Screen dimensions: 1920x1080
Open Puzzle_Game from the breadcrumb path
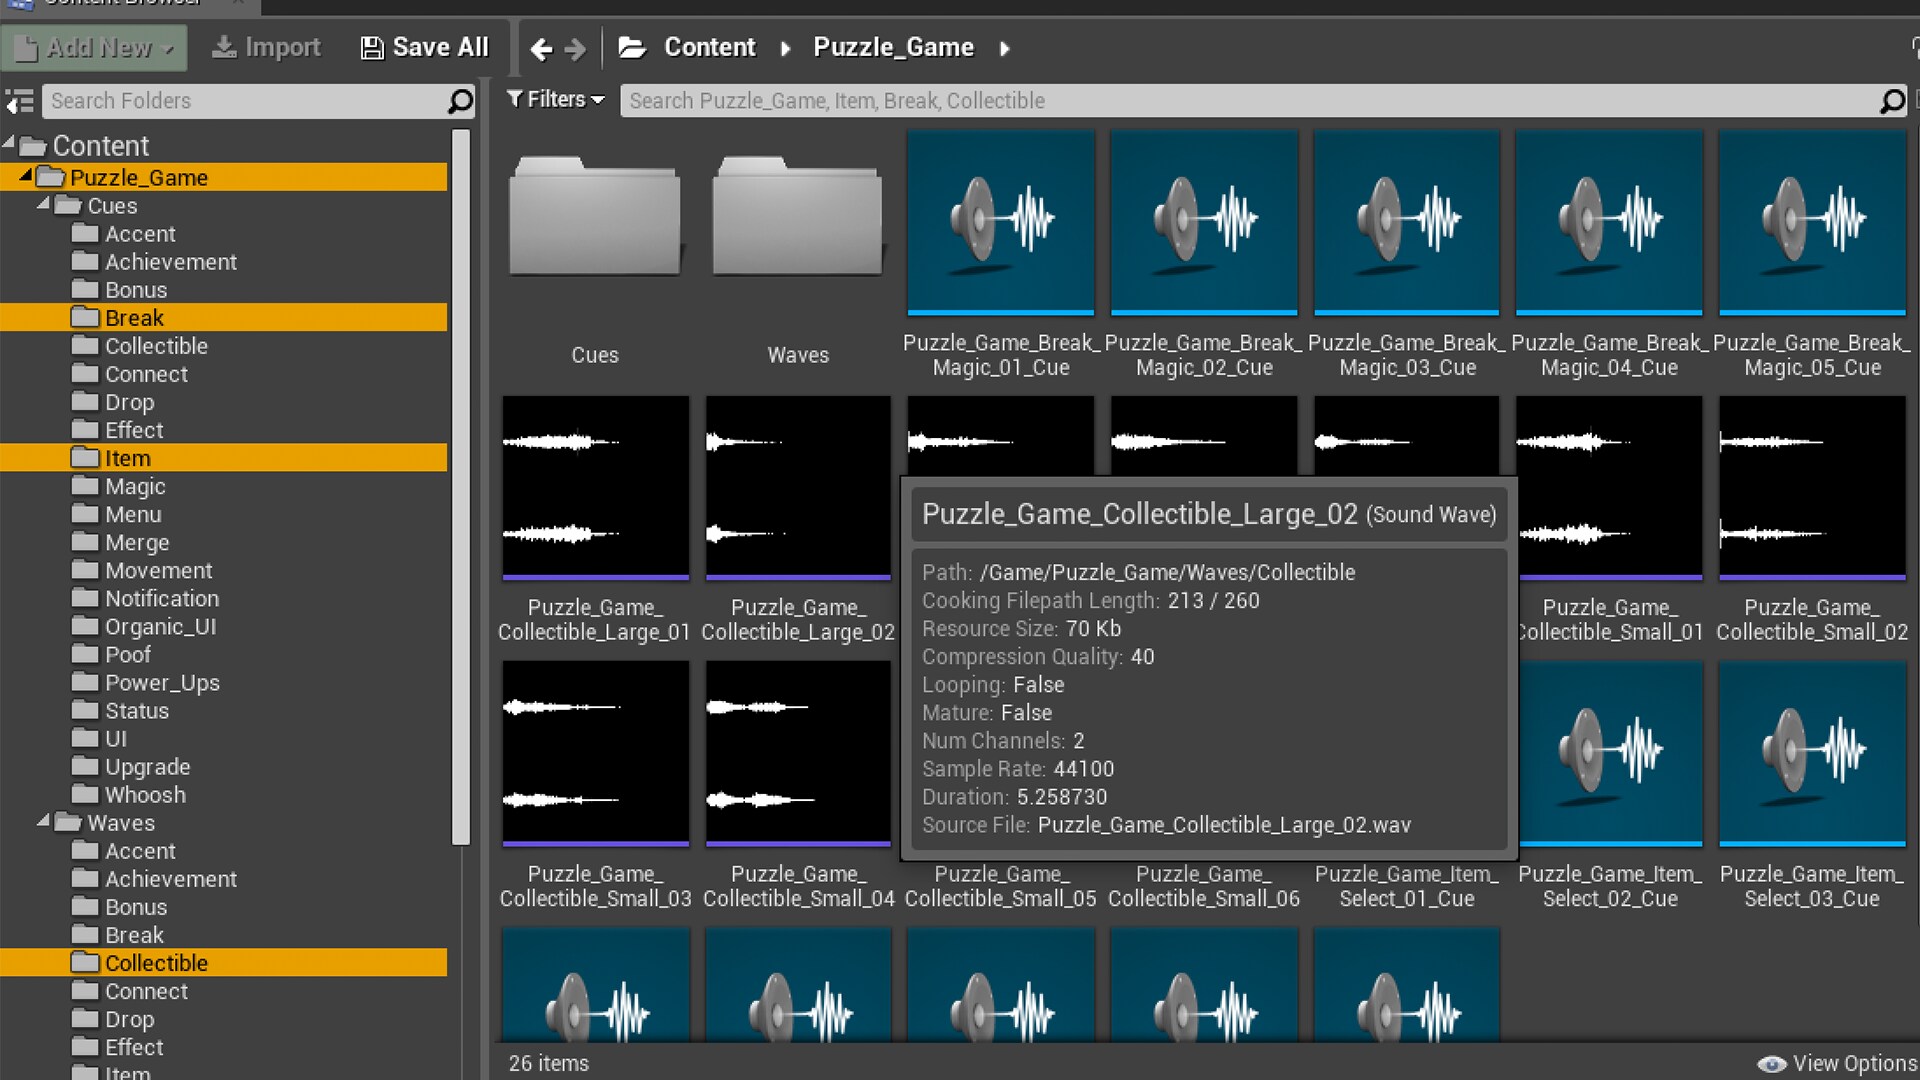click(893, 47)
